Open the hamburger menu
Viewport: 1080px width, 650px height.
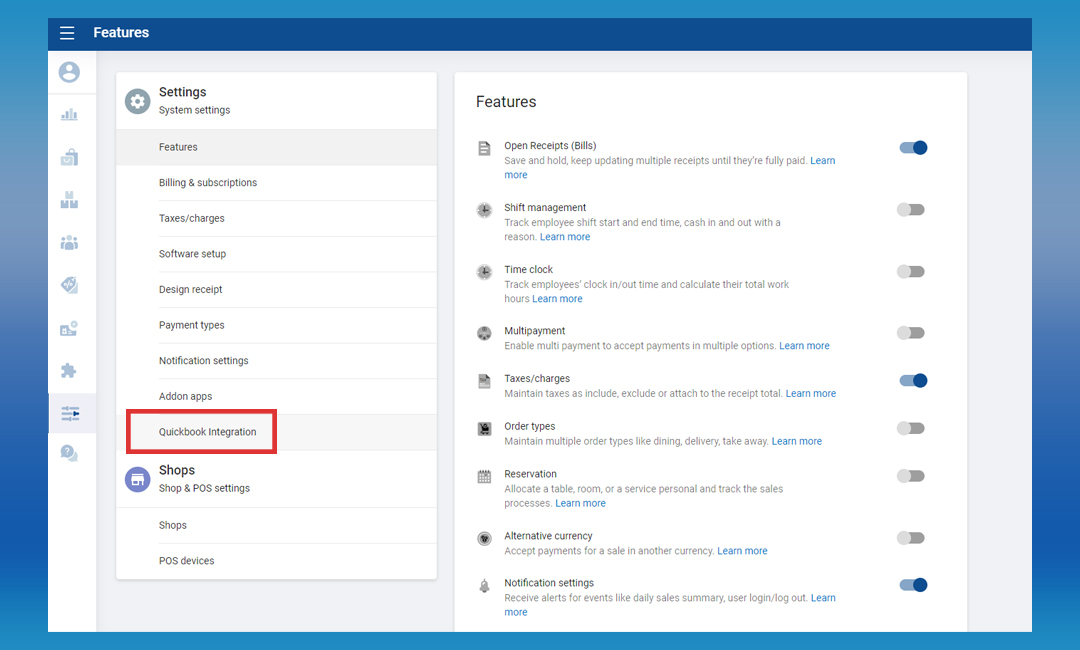67,33
